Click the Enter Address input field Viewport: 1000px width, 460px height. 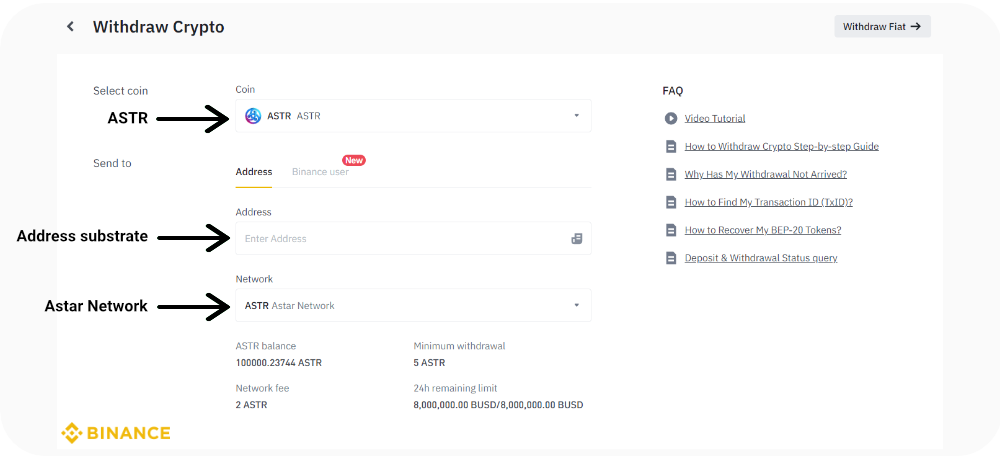[x=400, y=239]
